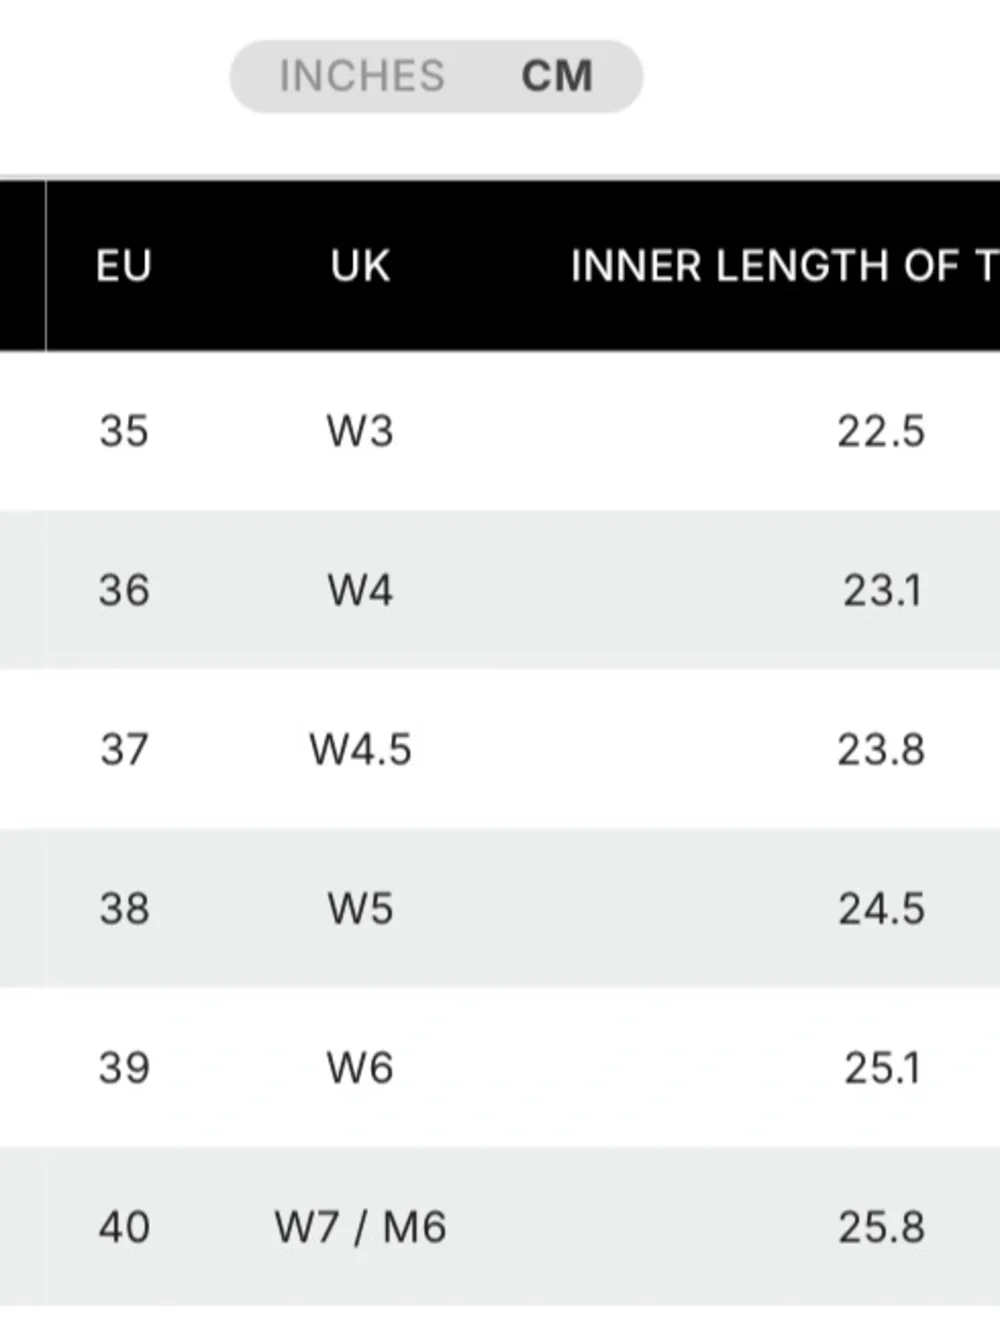The width and height of the screenshot is (1000, 1333).
Task: Click the EU column header
Action: pos(124,266)
